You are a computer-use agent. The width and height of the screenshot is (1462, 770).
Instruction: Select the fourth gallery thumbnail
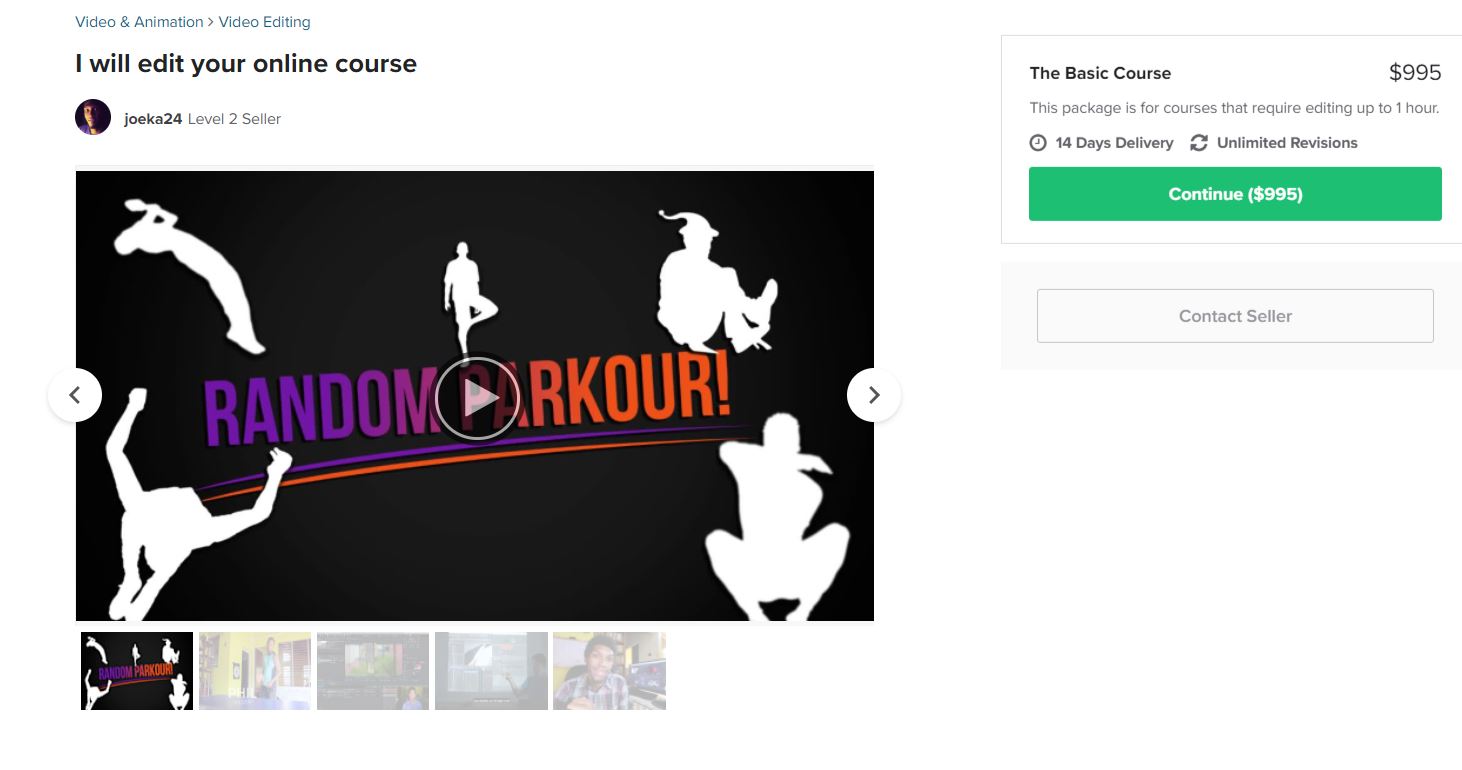coord(491,671)
